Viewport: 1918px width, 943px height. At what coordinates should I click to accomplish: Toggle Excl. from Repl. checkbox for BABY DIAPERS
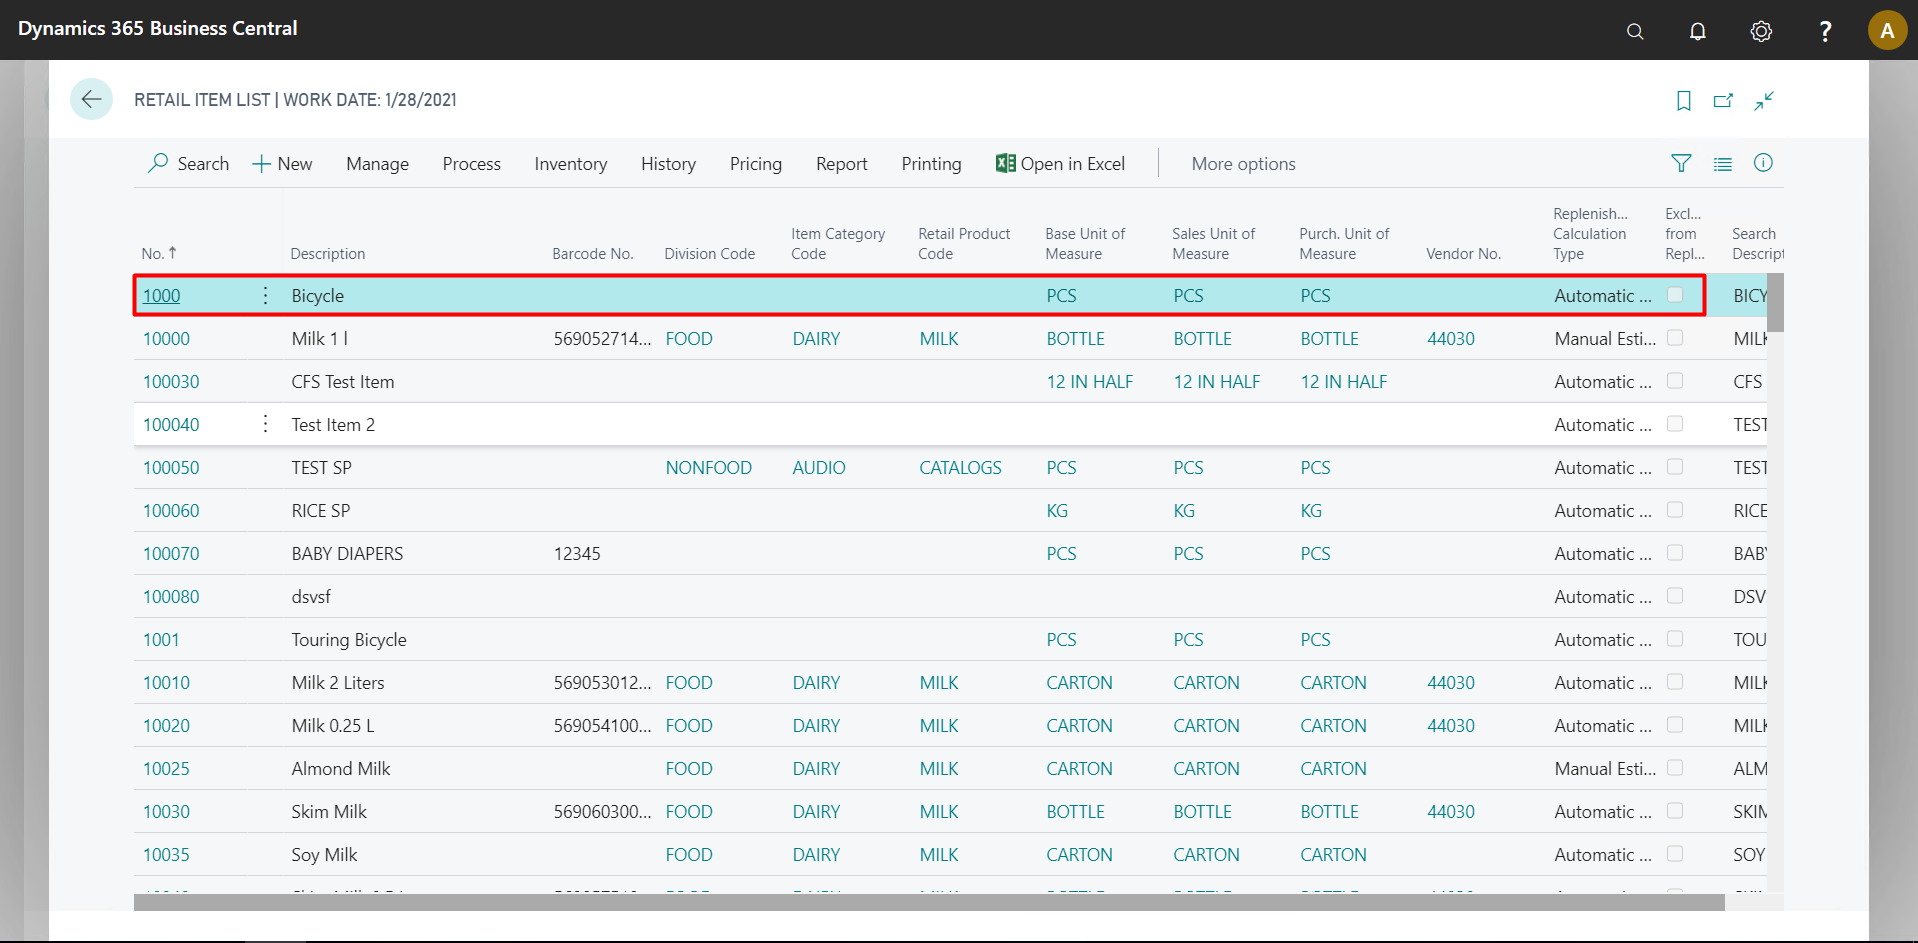[1675, 553]
